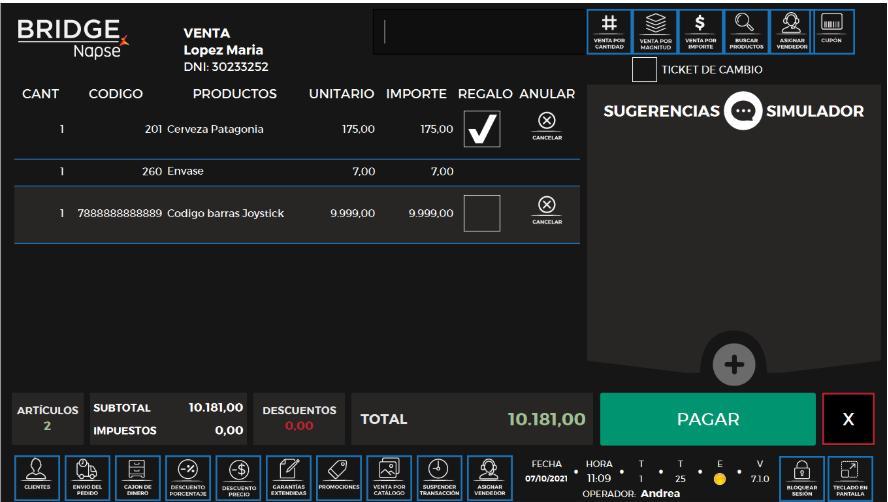Open Venta por Importe tool
Image resolution: width=888 pixels, height=502 pixels.
[x=701, y=32]
